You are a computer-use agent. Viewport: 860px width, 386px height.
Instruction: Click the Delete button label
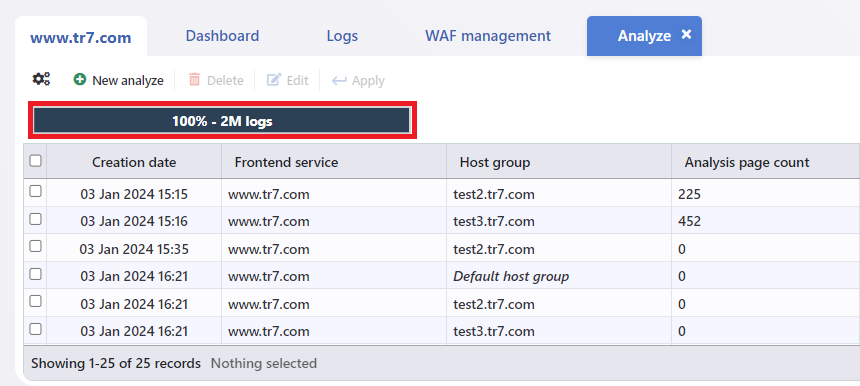[225, 81]
